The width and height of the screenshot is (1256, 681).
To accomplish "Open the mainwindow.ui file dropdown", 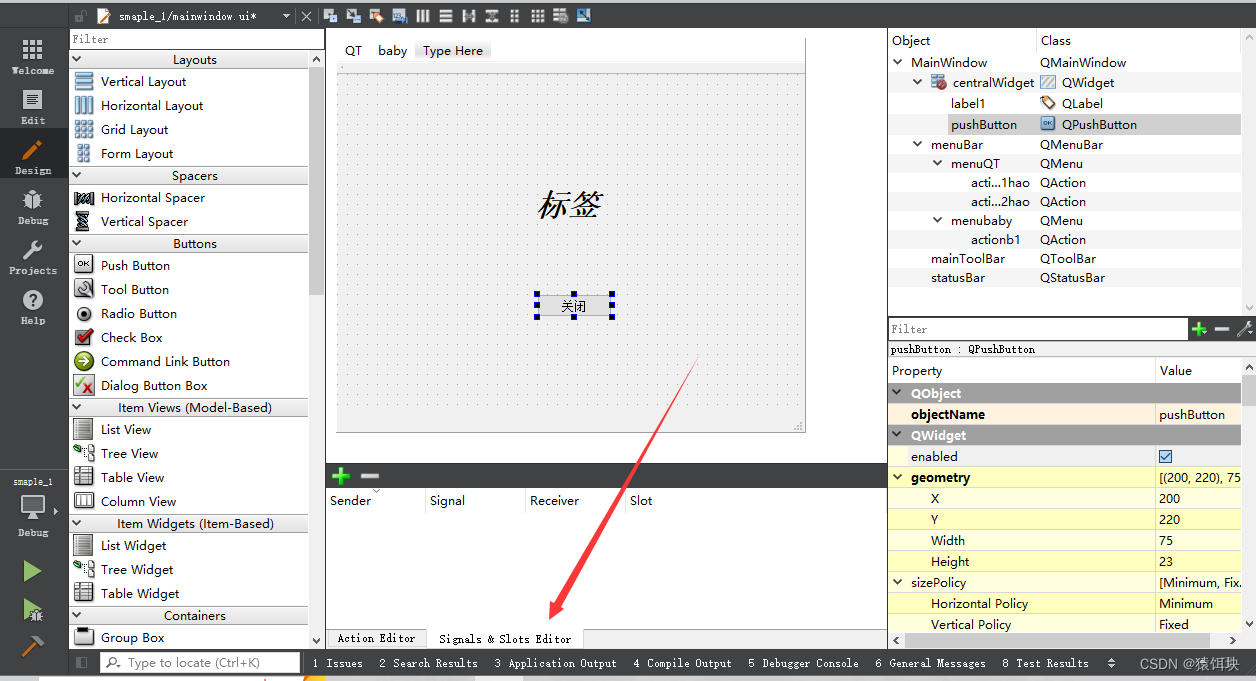I will click(287, 16).
